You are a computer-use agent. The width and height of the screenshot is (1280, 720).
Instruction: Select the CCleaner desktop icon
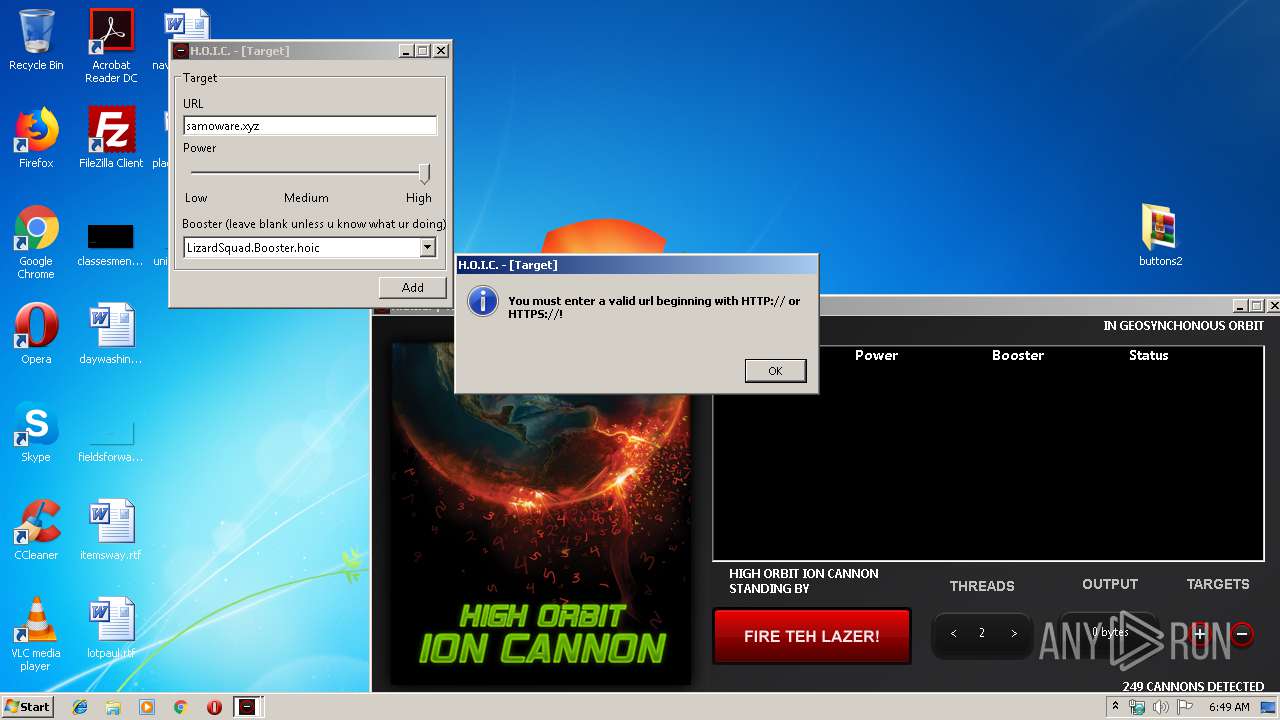[36, 530]
